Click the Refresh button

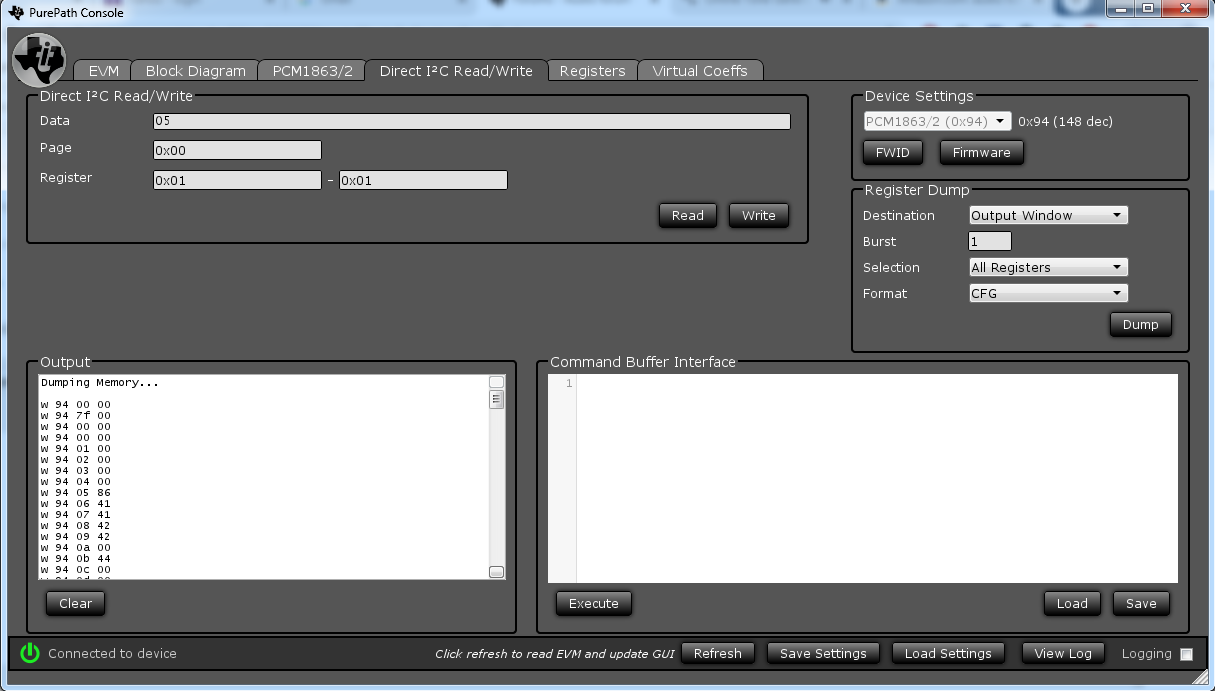[x=717, y=653]
